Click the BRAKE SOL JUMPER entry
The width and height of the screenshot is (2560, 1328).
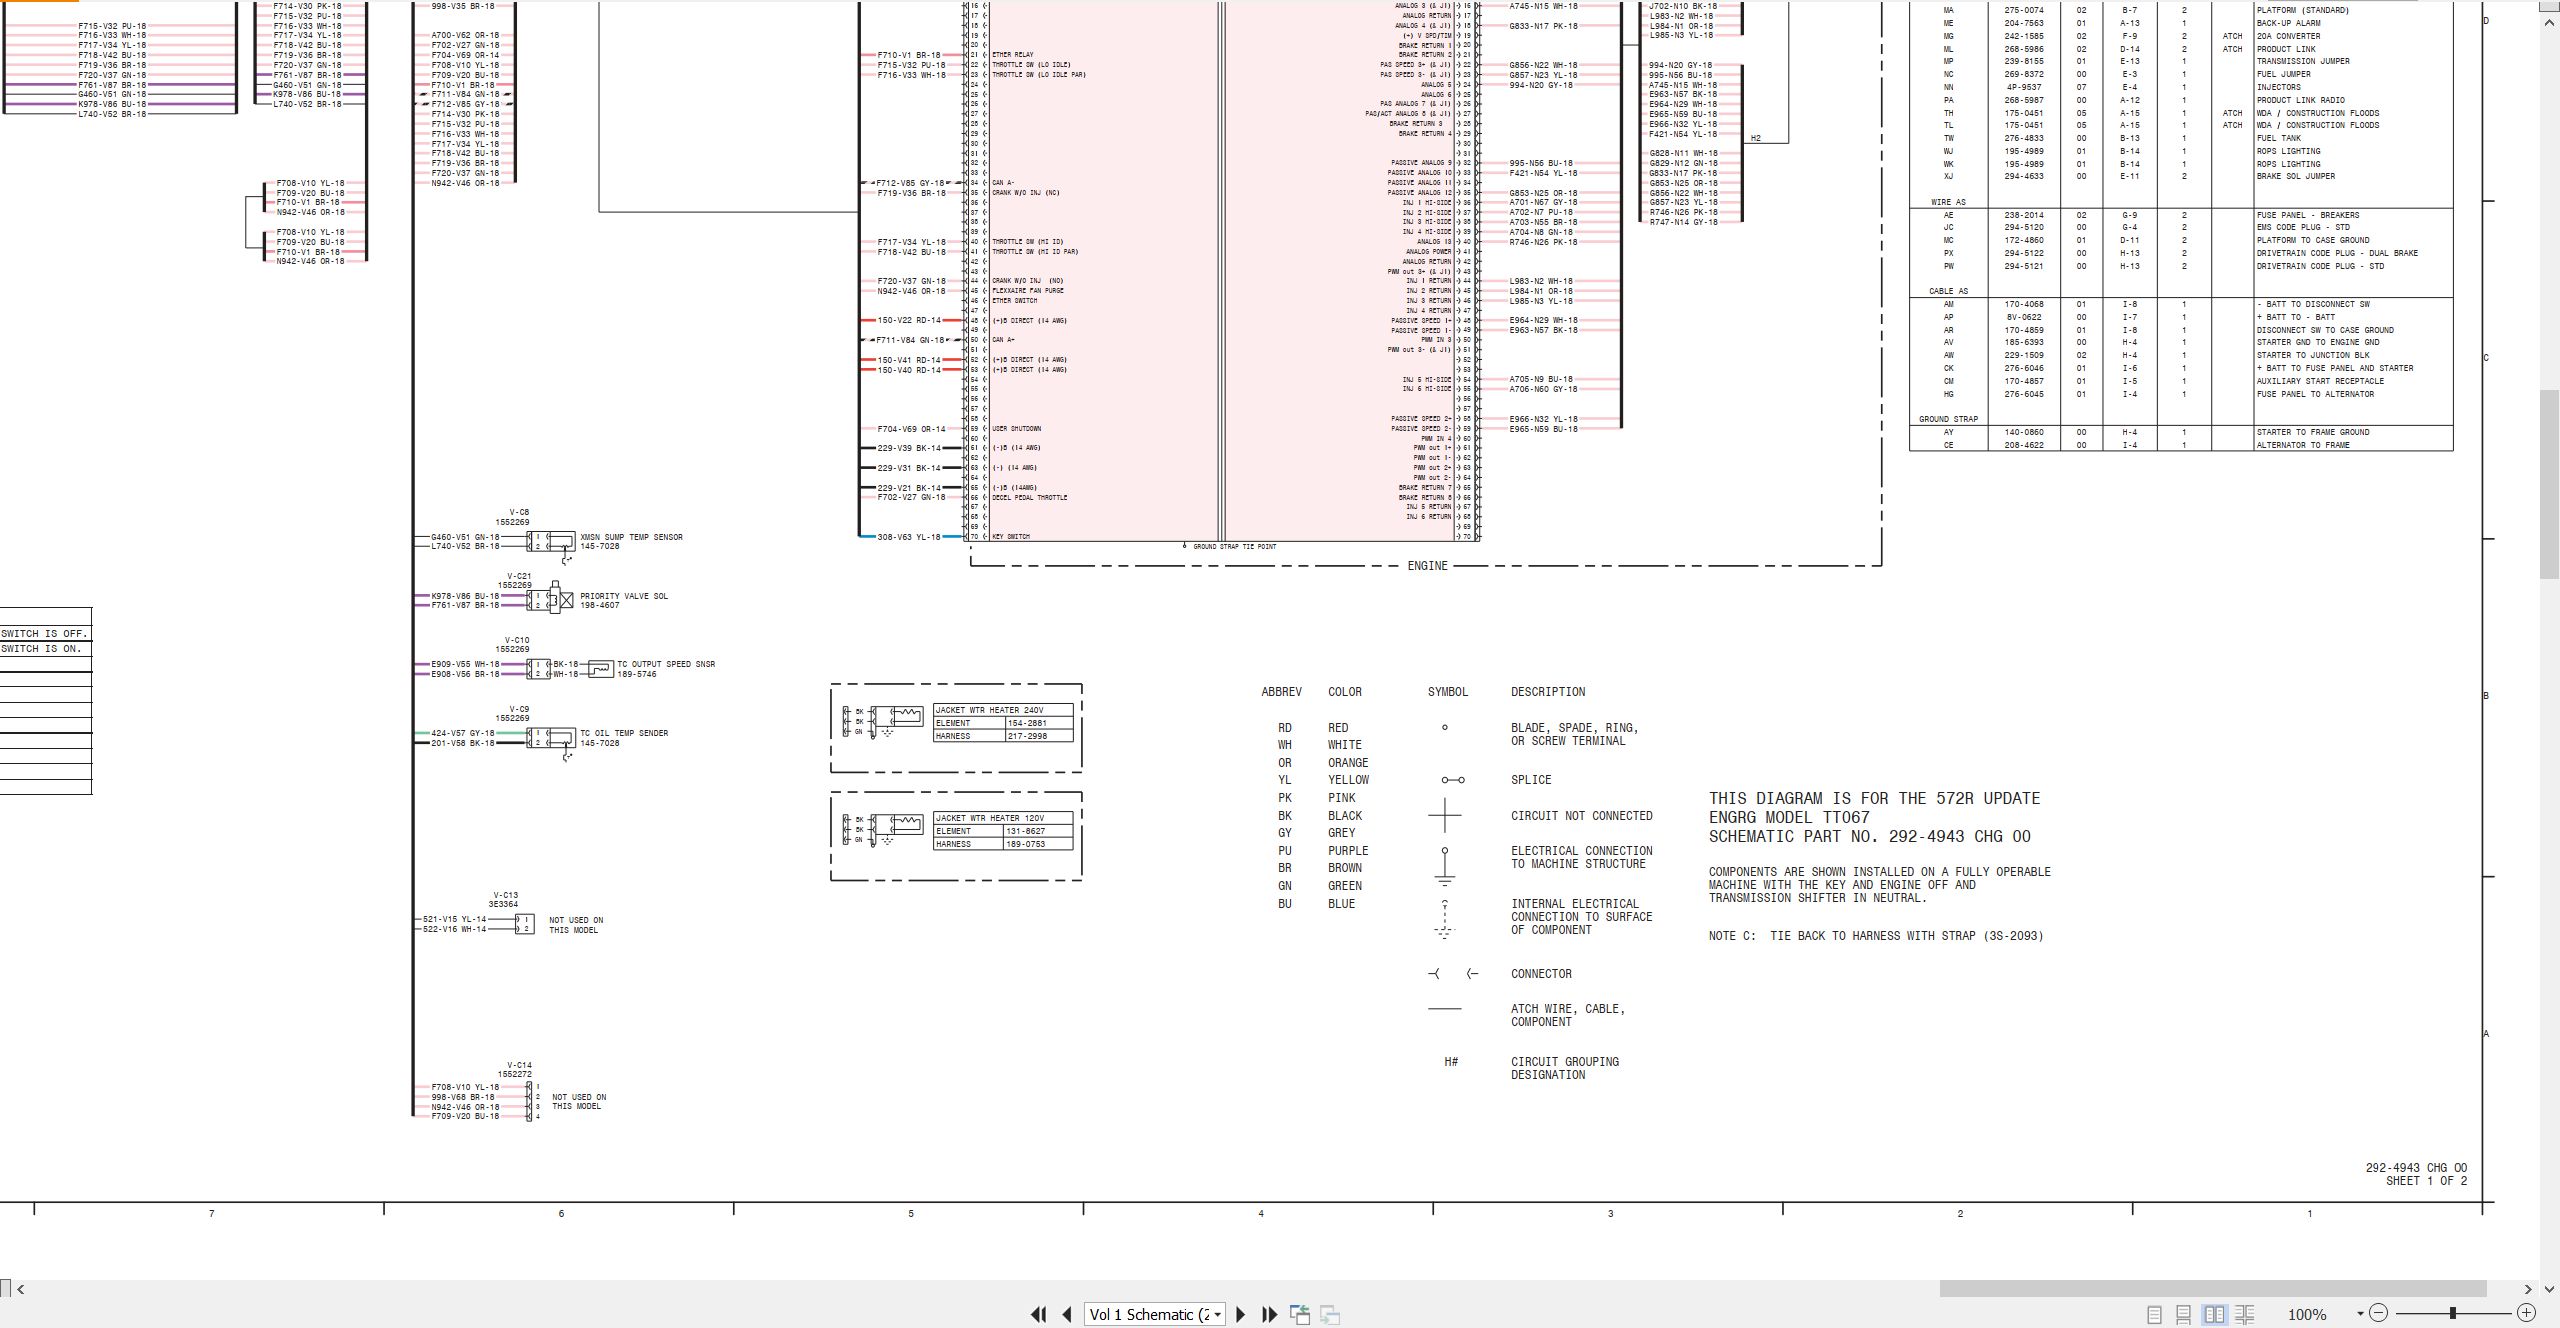pos(2295,176)
